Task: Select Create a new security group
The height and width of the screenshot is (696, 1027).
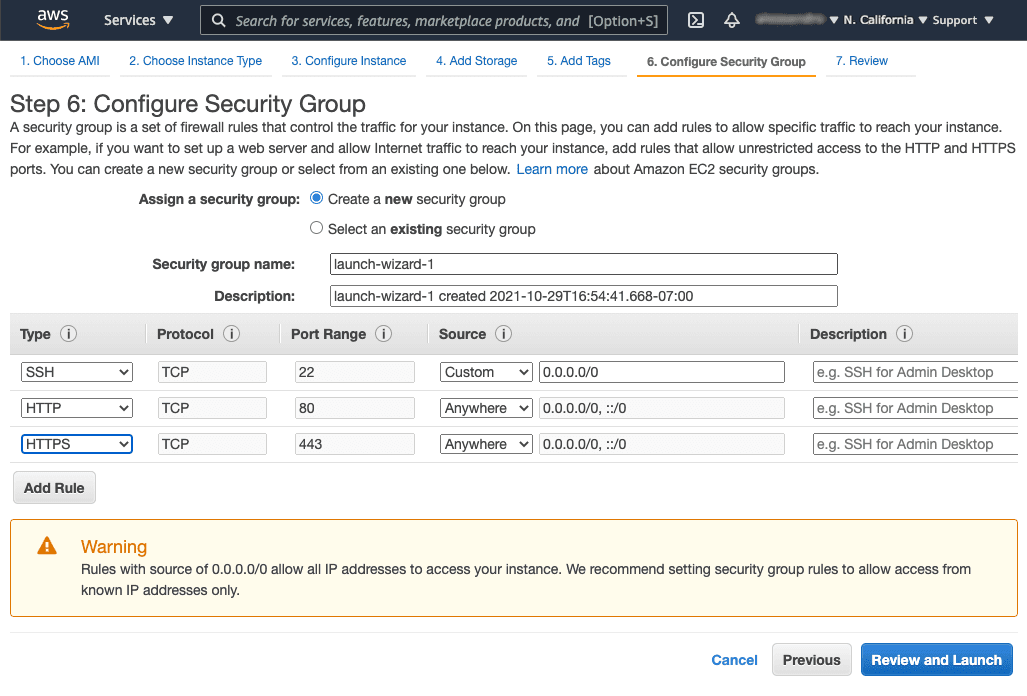Action: (316, 199)
